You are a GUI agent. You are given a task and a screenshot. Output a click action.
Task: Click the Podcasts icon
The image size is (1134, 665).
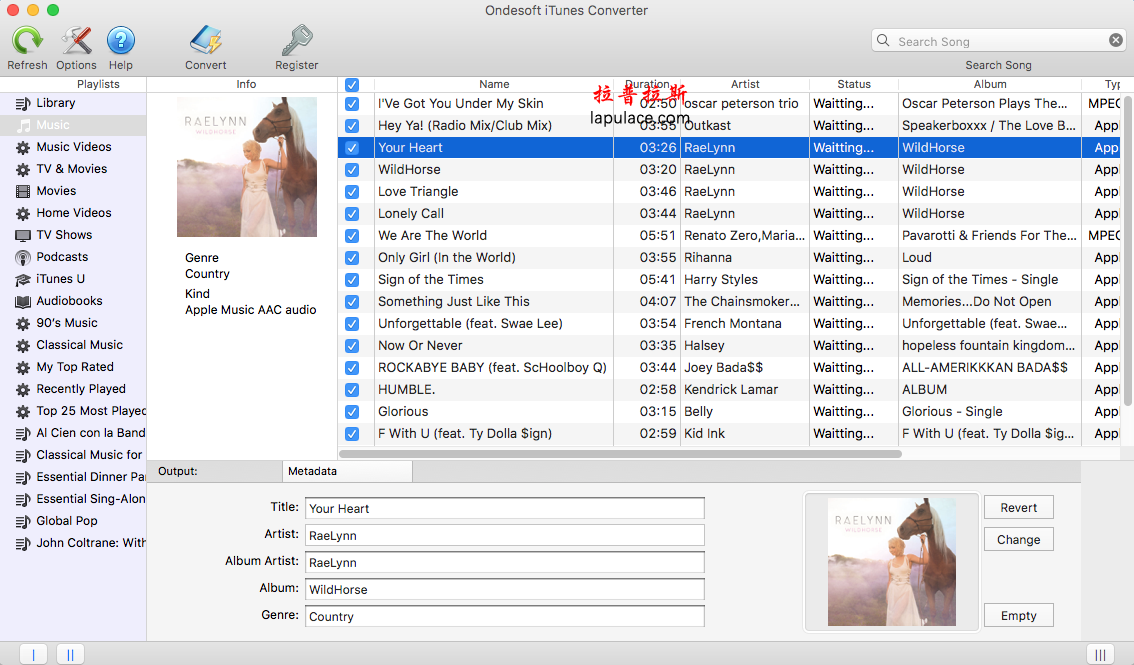click(x=23, y=257)
